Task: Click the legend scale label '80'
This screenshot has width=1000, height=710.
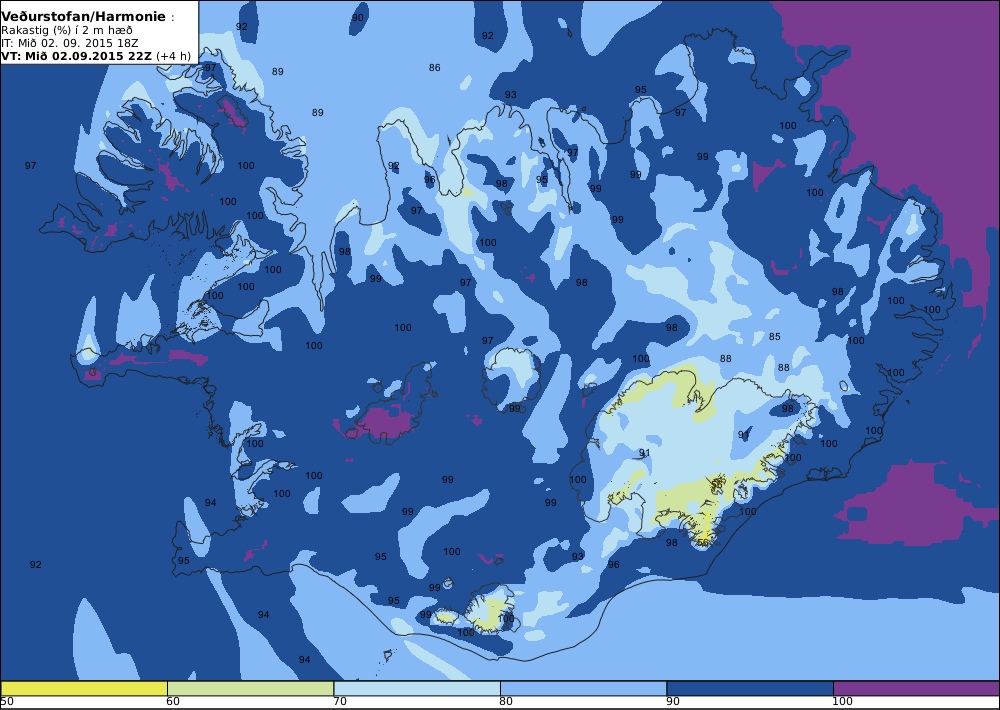Action: point(506,702)
